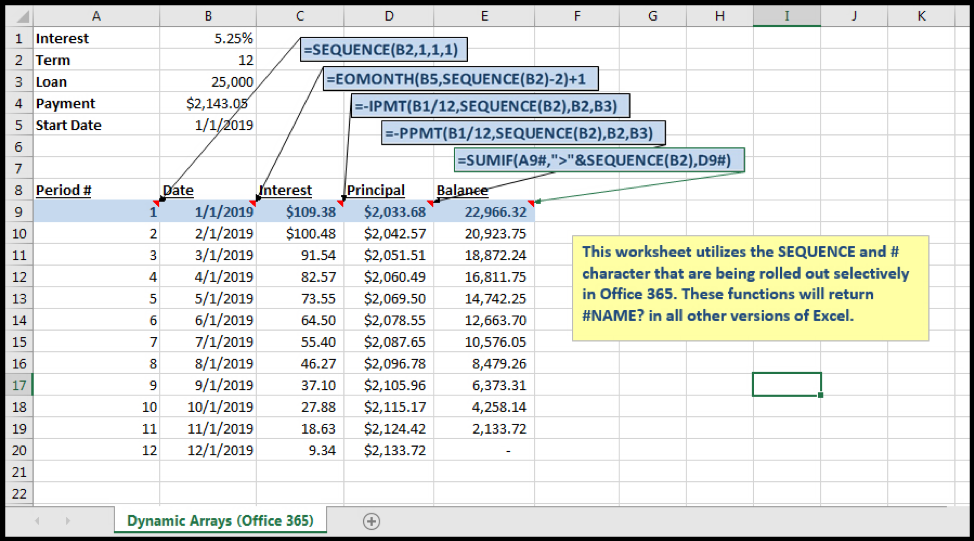This screenshot has height=541, width=974.
Task: Select row 17 header
Action: (x=19, y=384)
